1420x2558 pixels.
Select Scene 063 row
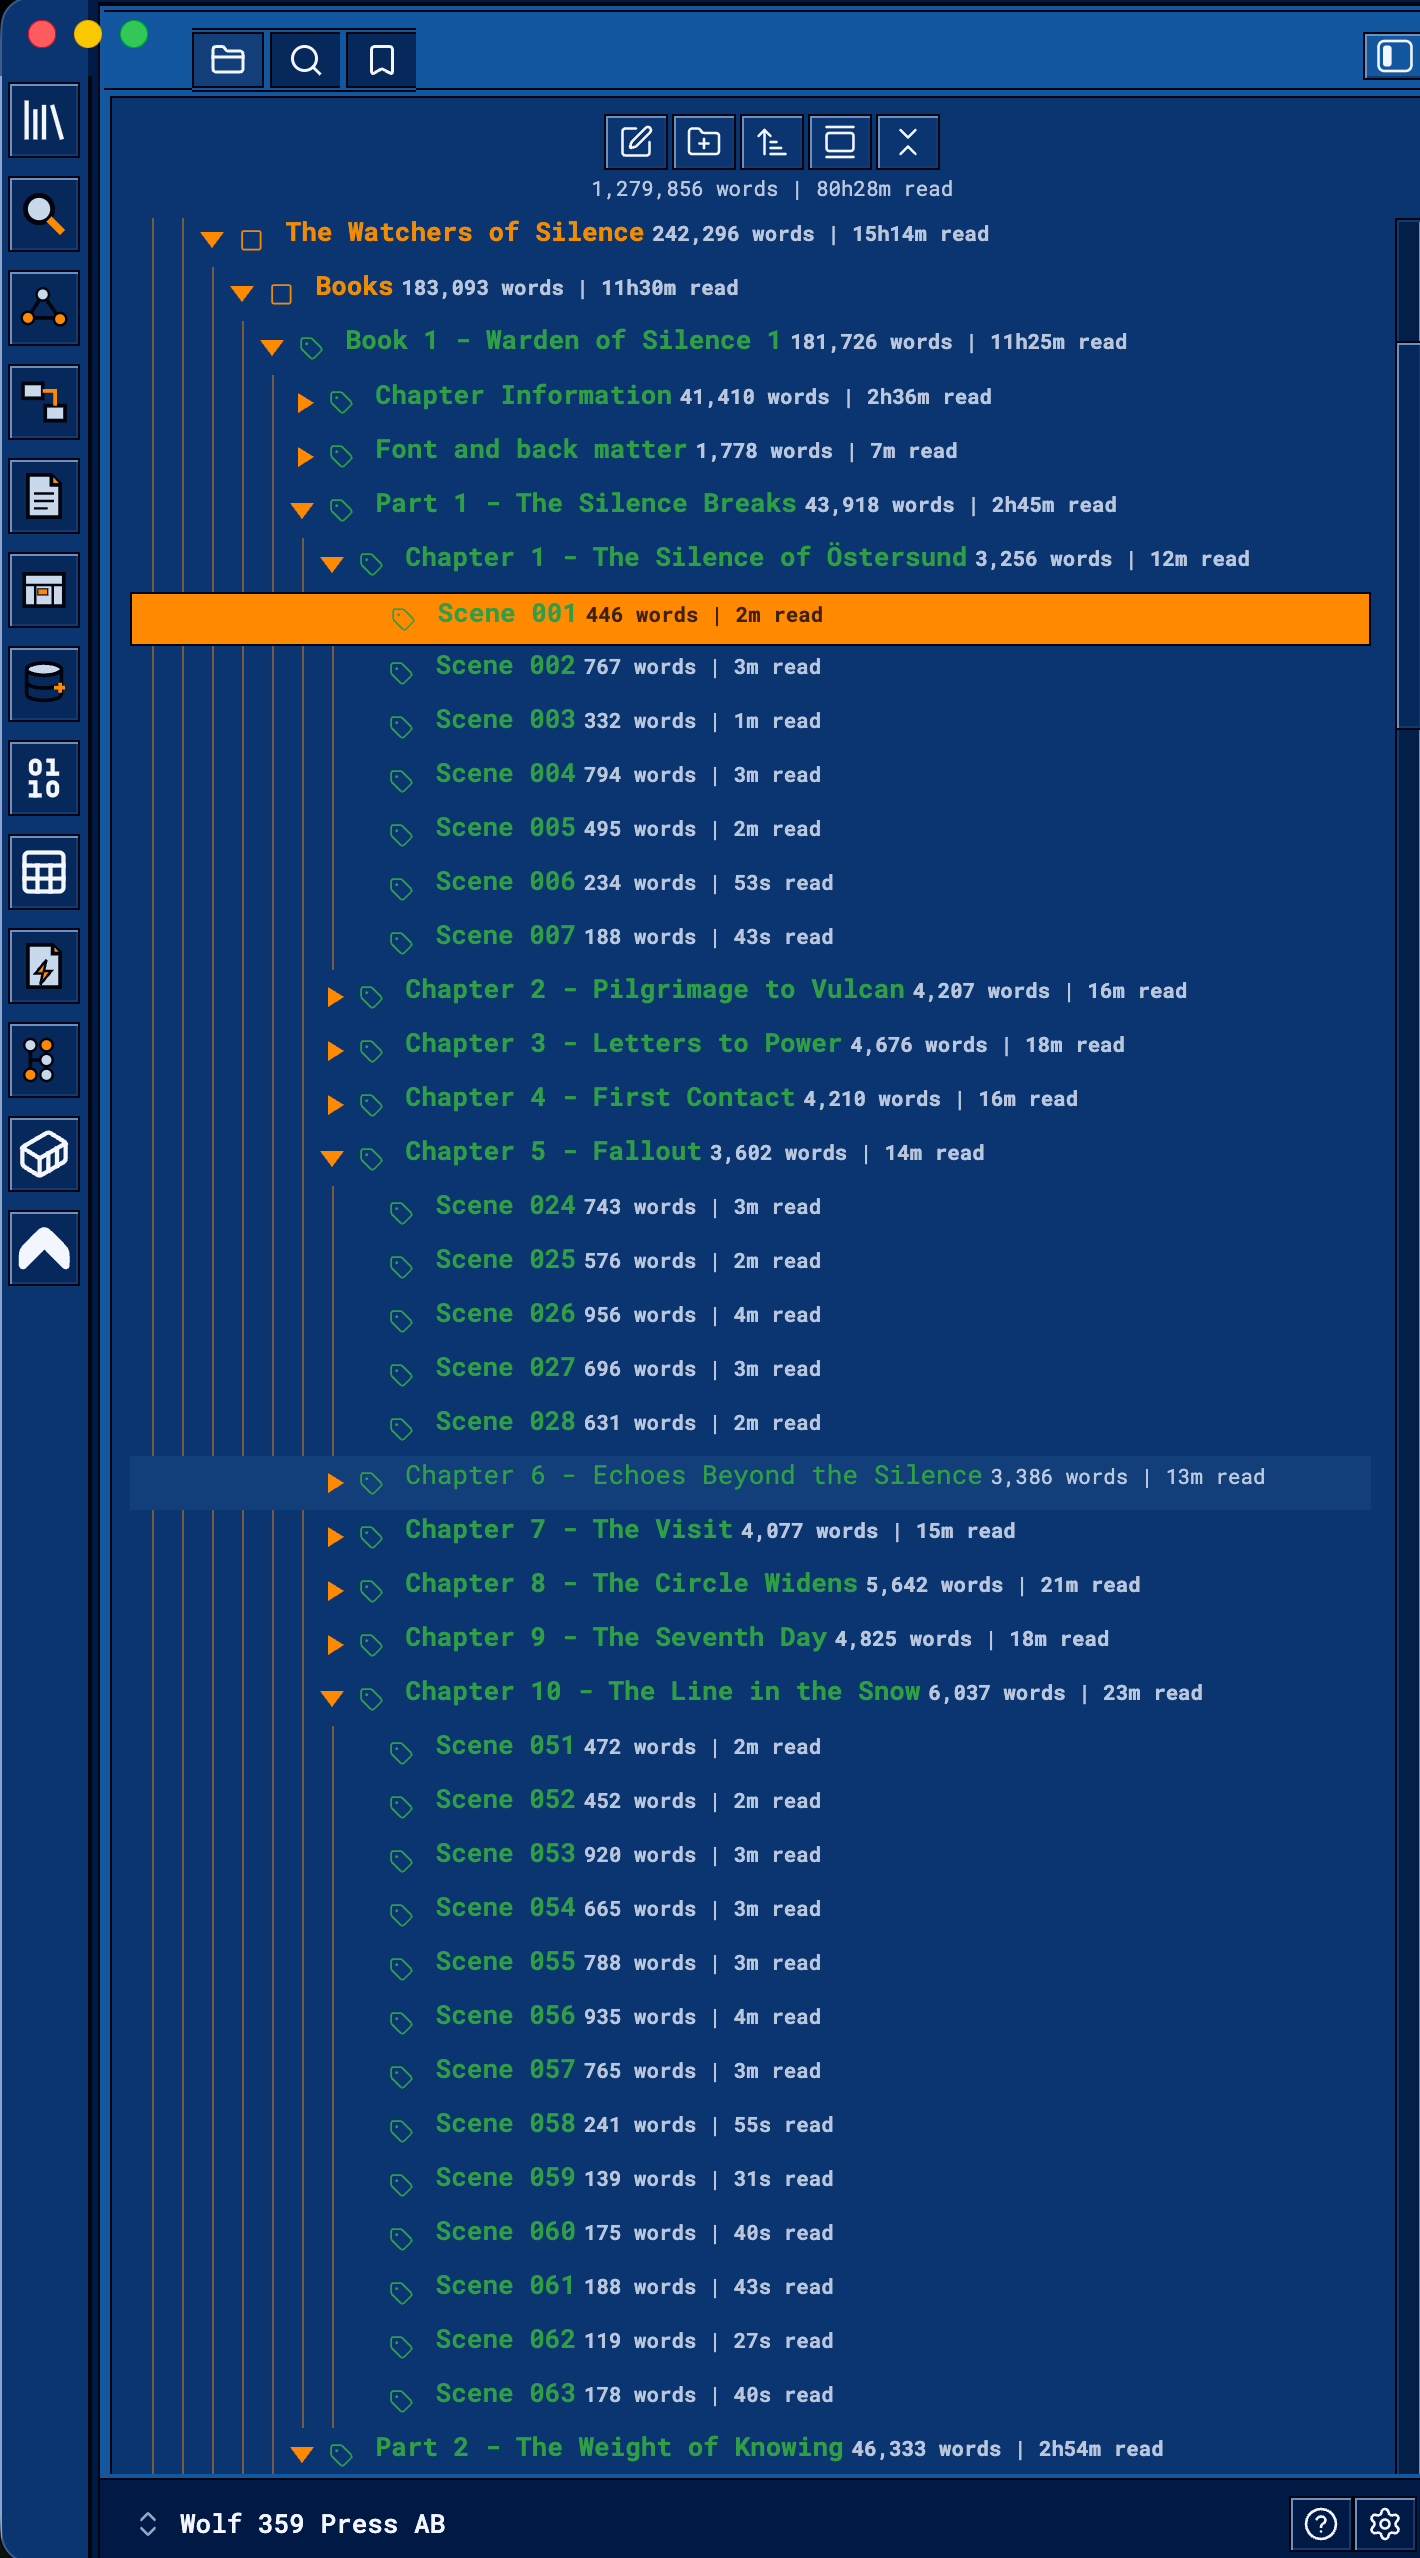pyautogui.click(x=750, y=2395)
